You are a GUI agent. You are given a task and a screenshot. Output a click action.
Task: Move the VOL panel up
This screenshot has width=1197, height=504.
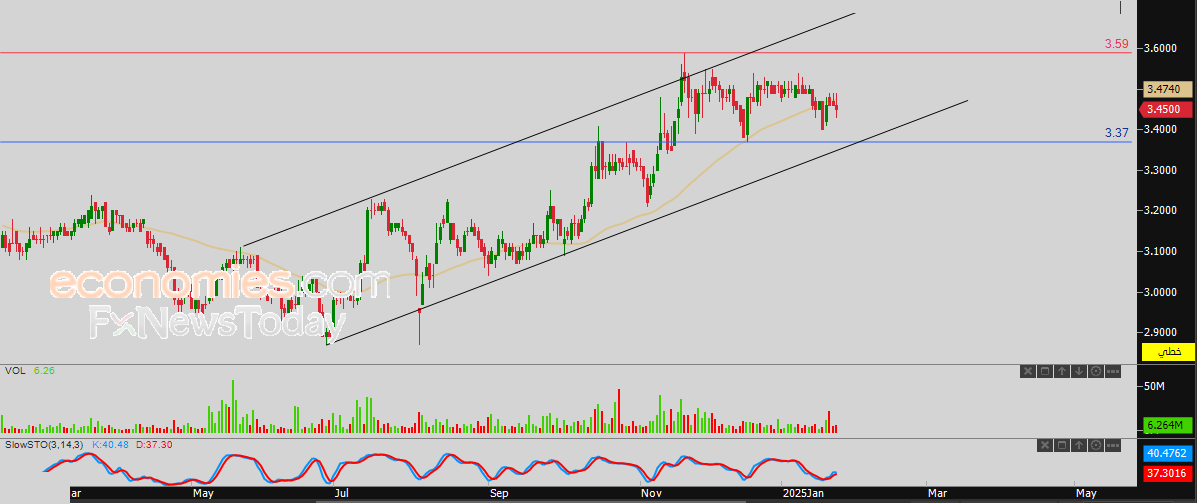(1062, 371)
